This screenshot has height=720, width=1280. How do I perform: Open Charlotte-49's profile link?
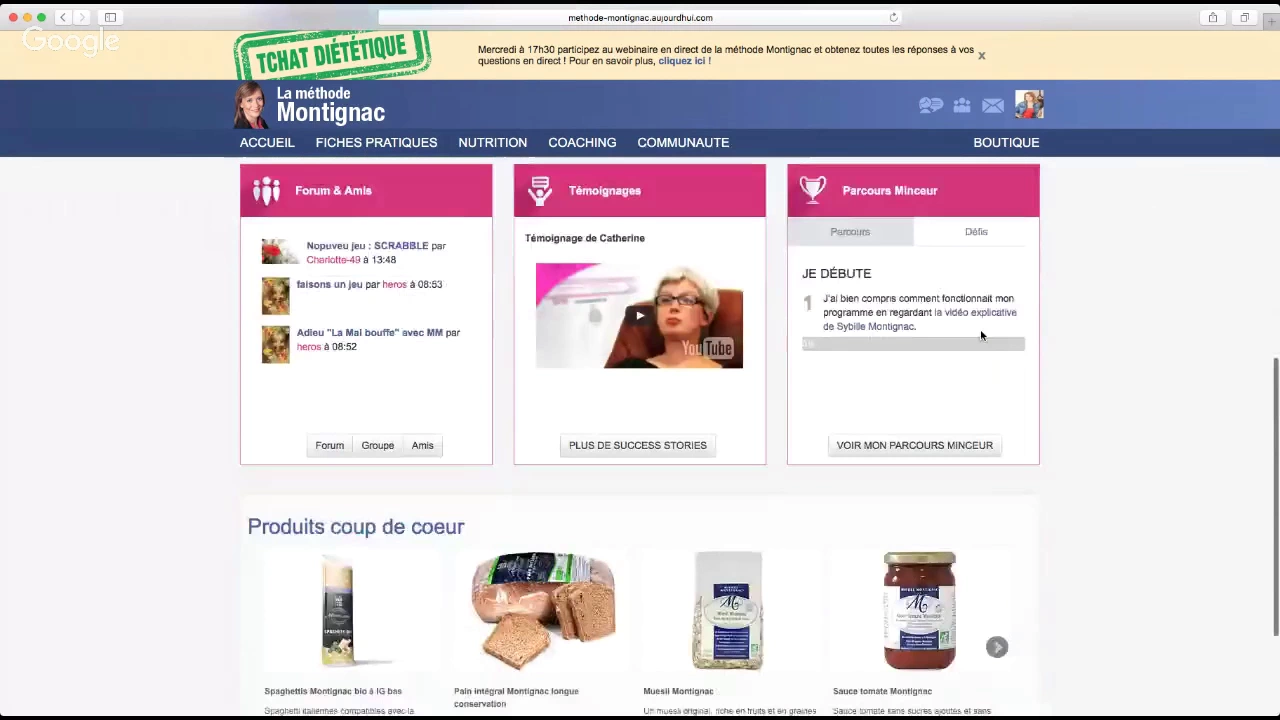[333, 260]
